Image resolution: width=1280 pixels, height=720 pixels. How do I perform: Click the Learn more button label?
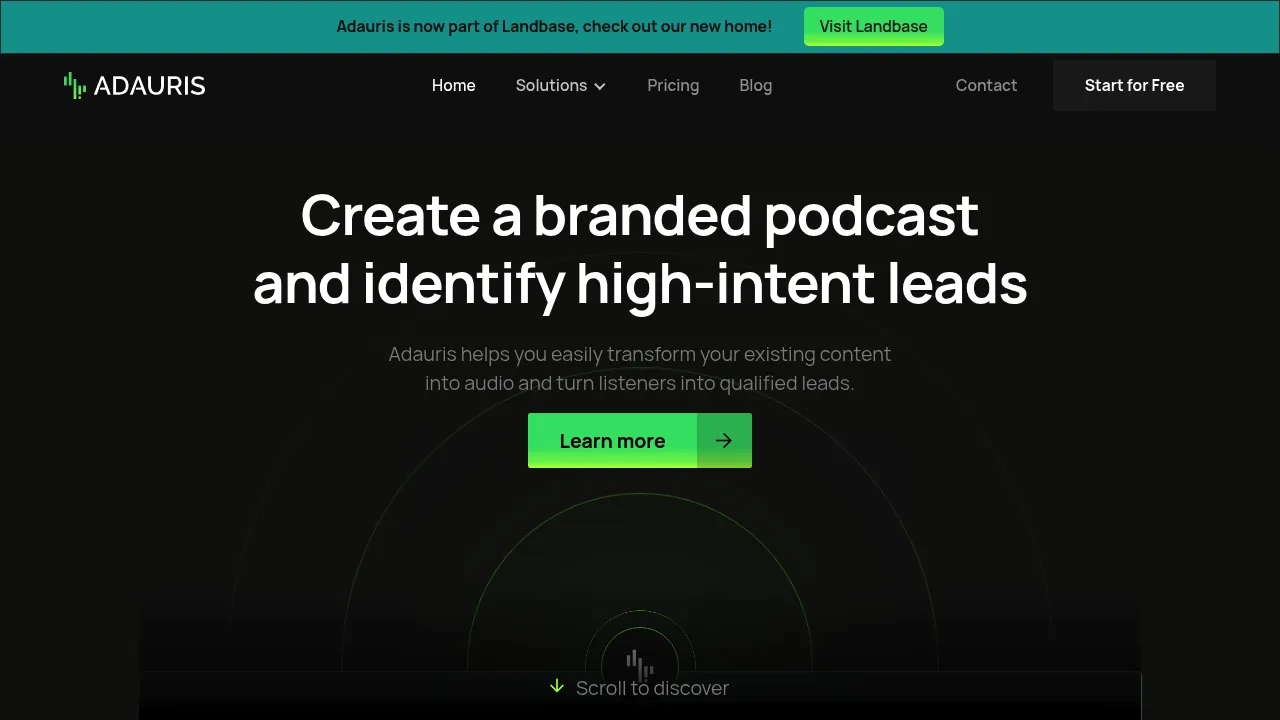tap(612, 441)
